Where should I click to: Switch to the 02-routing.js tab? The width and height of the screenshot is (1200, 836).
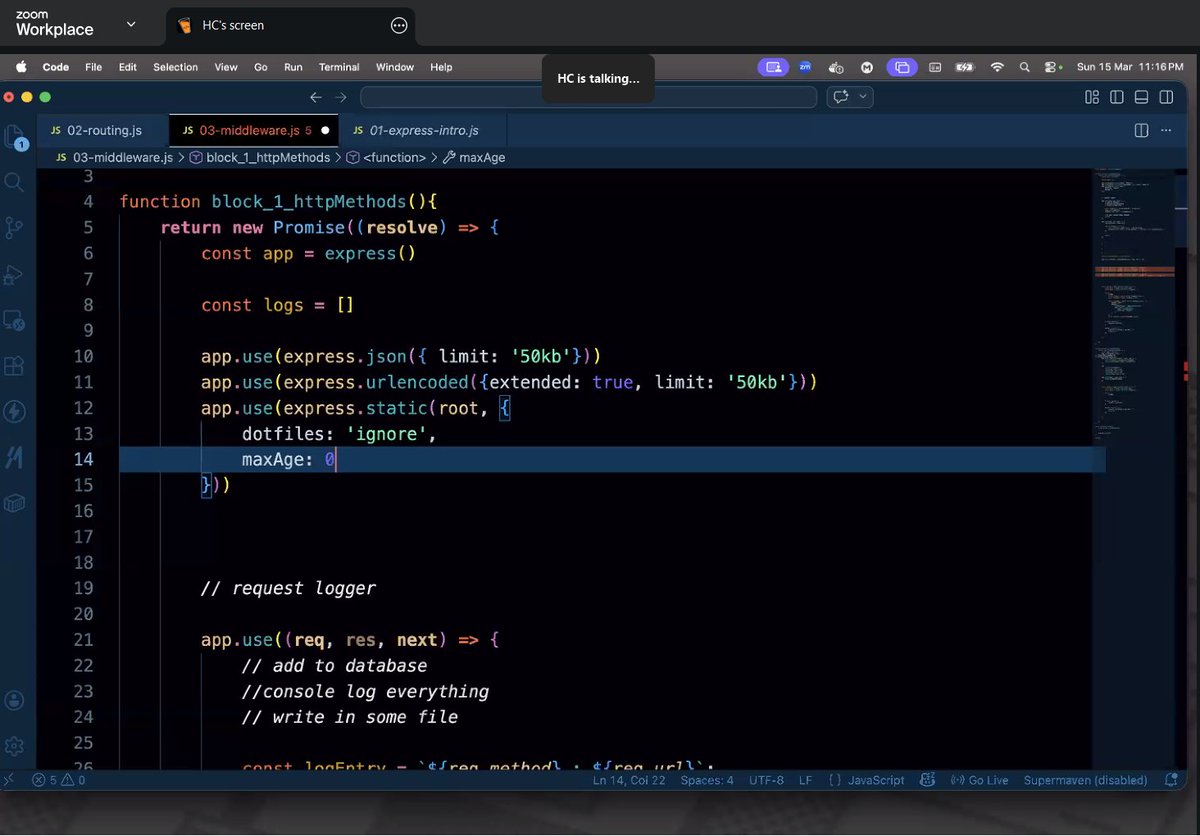pyautogui.click(x=103, y=130)
